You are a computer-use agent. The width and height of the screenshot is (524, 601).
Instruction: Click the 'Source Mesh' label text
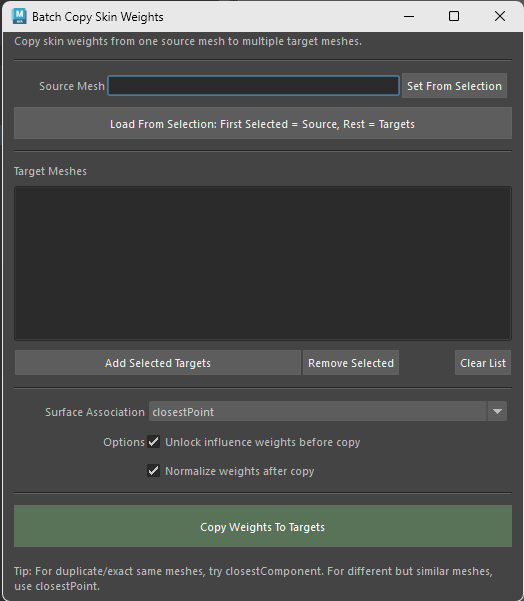(x=72, y=86)
